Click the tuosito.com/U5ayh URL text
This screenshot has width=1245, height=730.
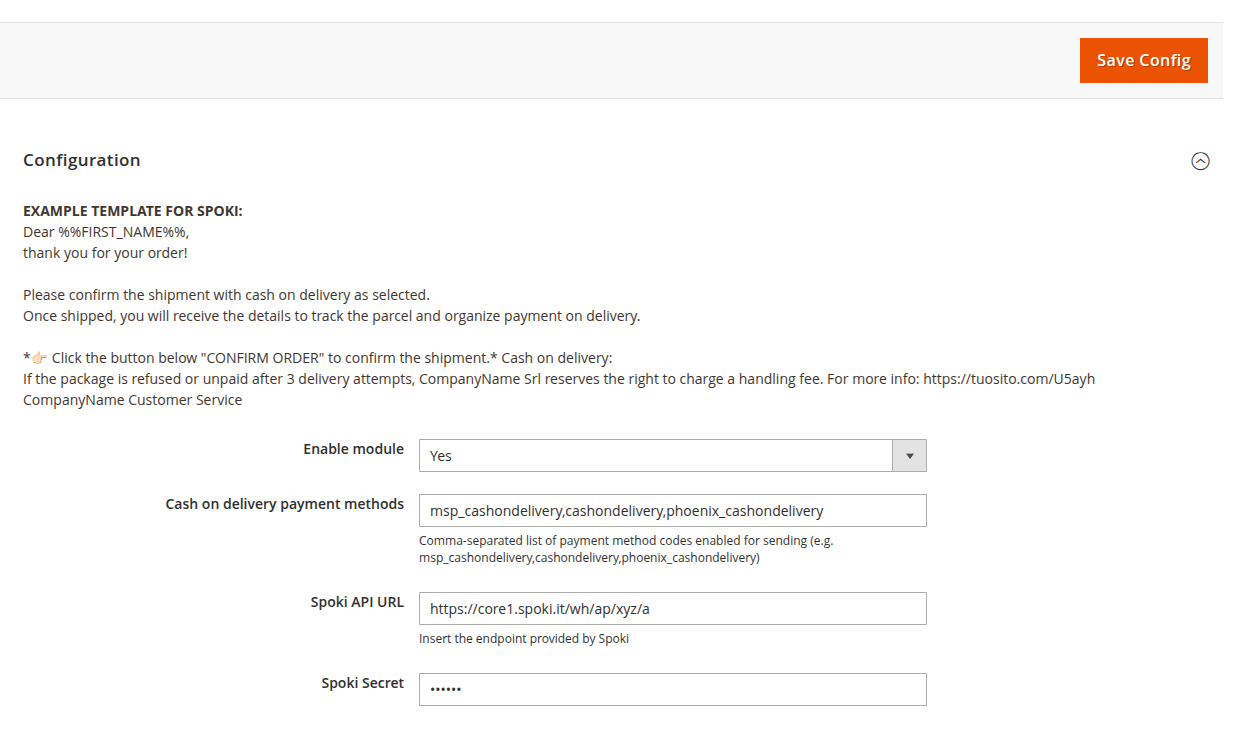[x=1009, y=379]
